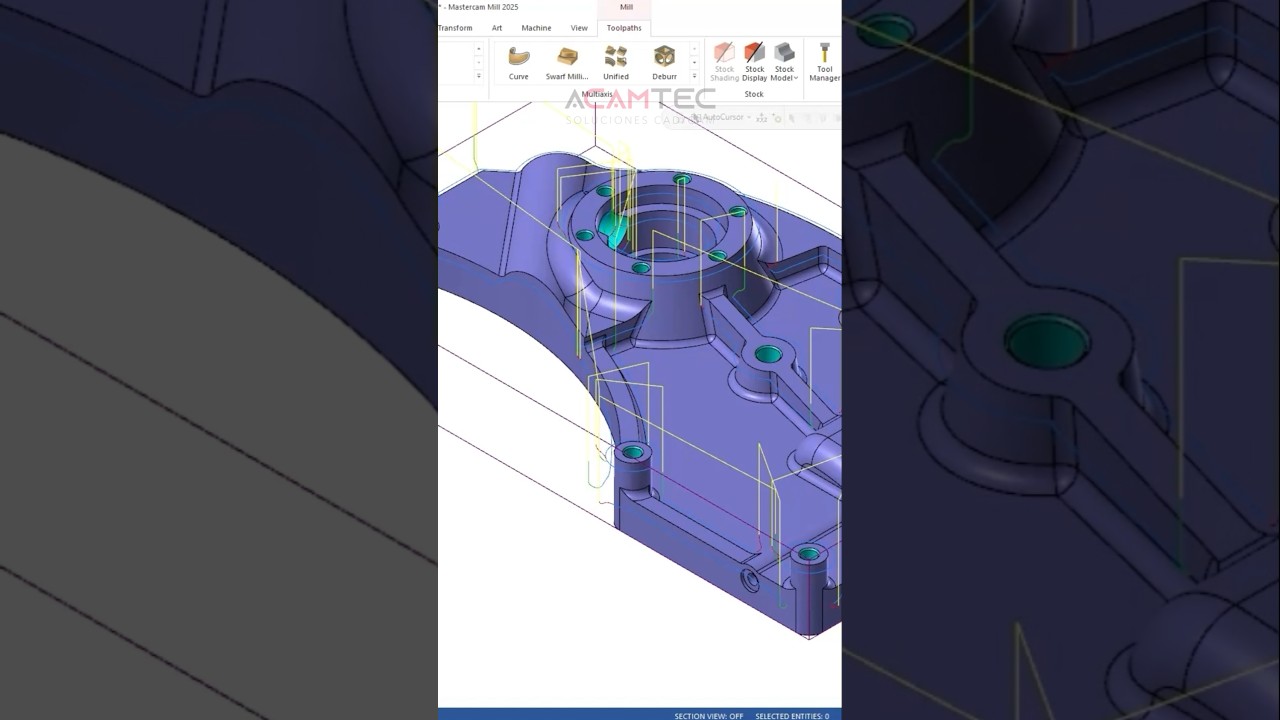The width and height of the screenshot is (1280, 720).
Task: Click SELECTED ENTITIES: 0 in status bar
Action: pyautogui.click(x=792, y=716)
